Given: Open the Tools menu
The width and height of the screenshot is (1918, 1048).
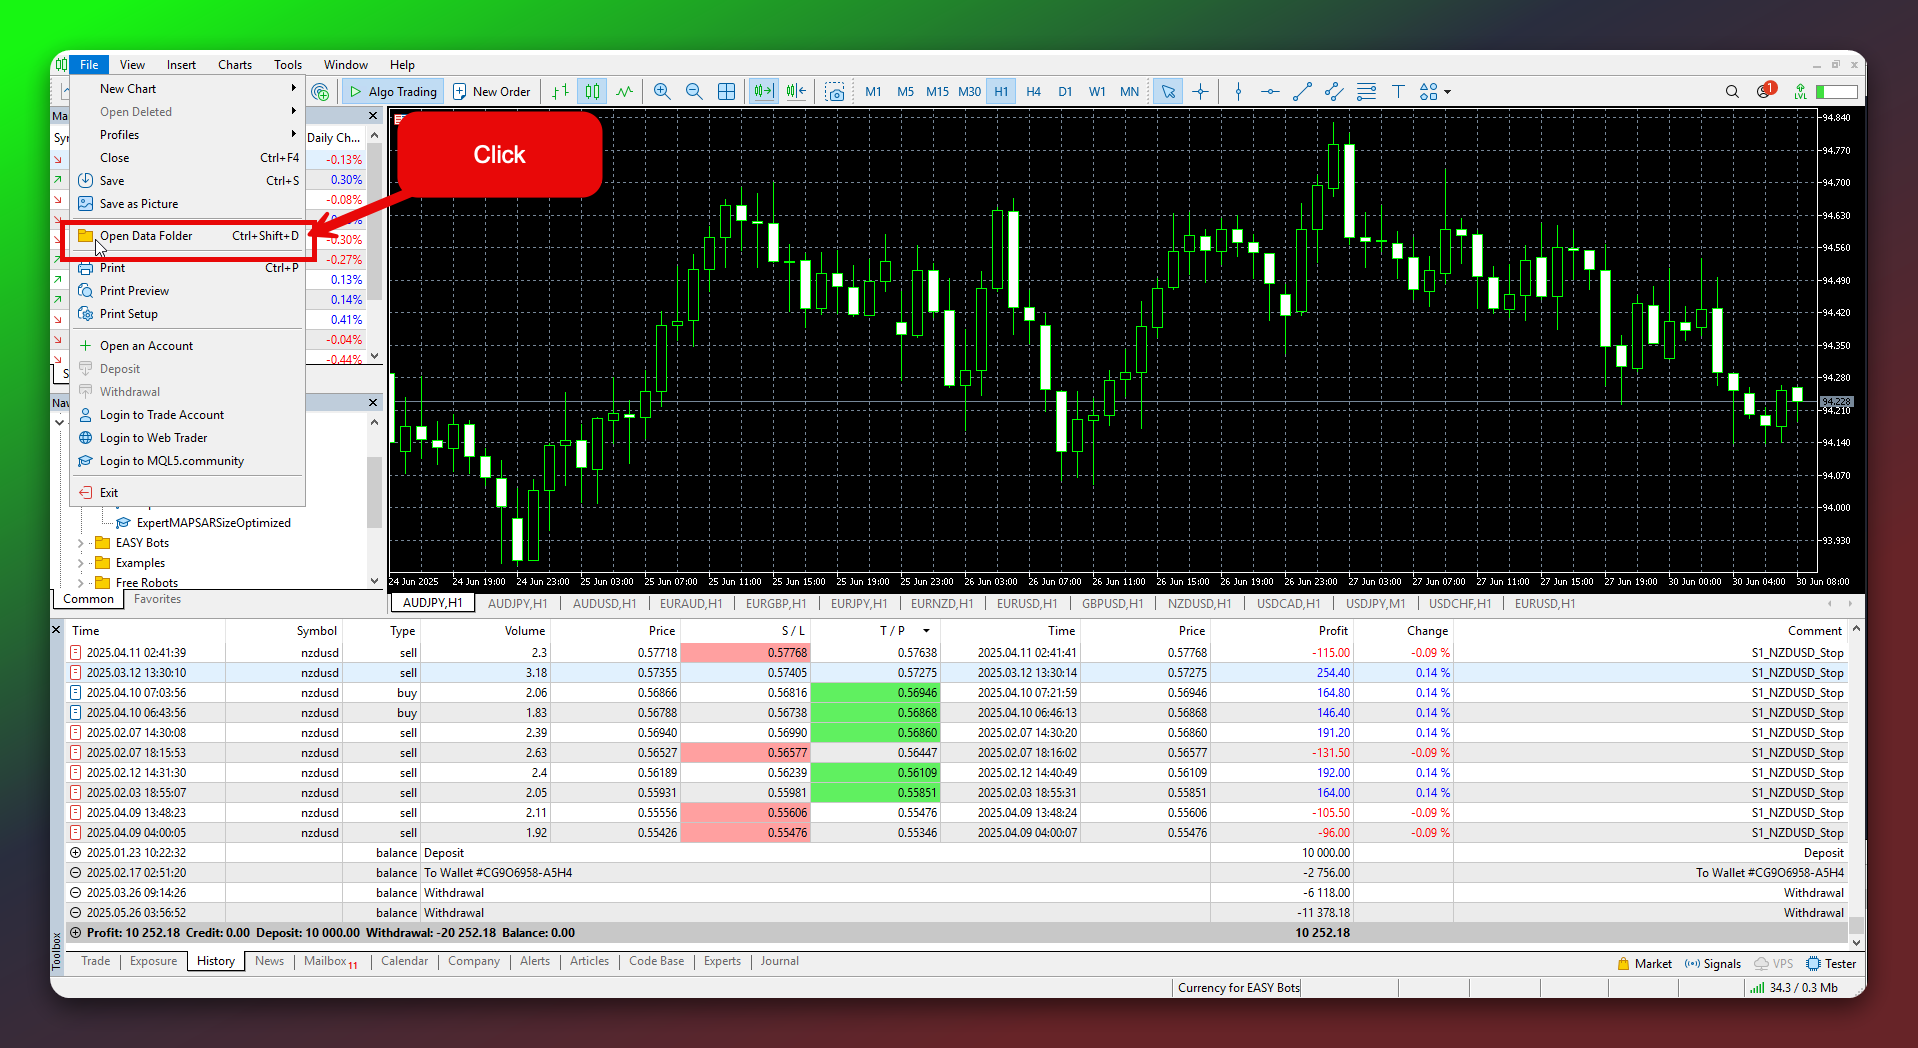Looking at the screenshot, I should coord(288,64).
